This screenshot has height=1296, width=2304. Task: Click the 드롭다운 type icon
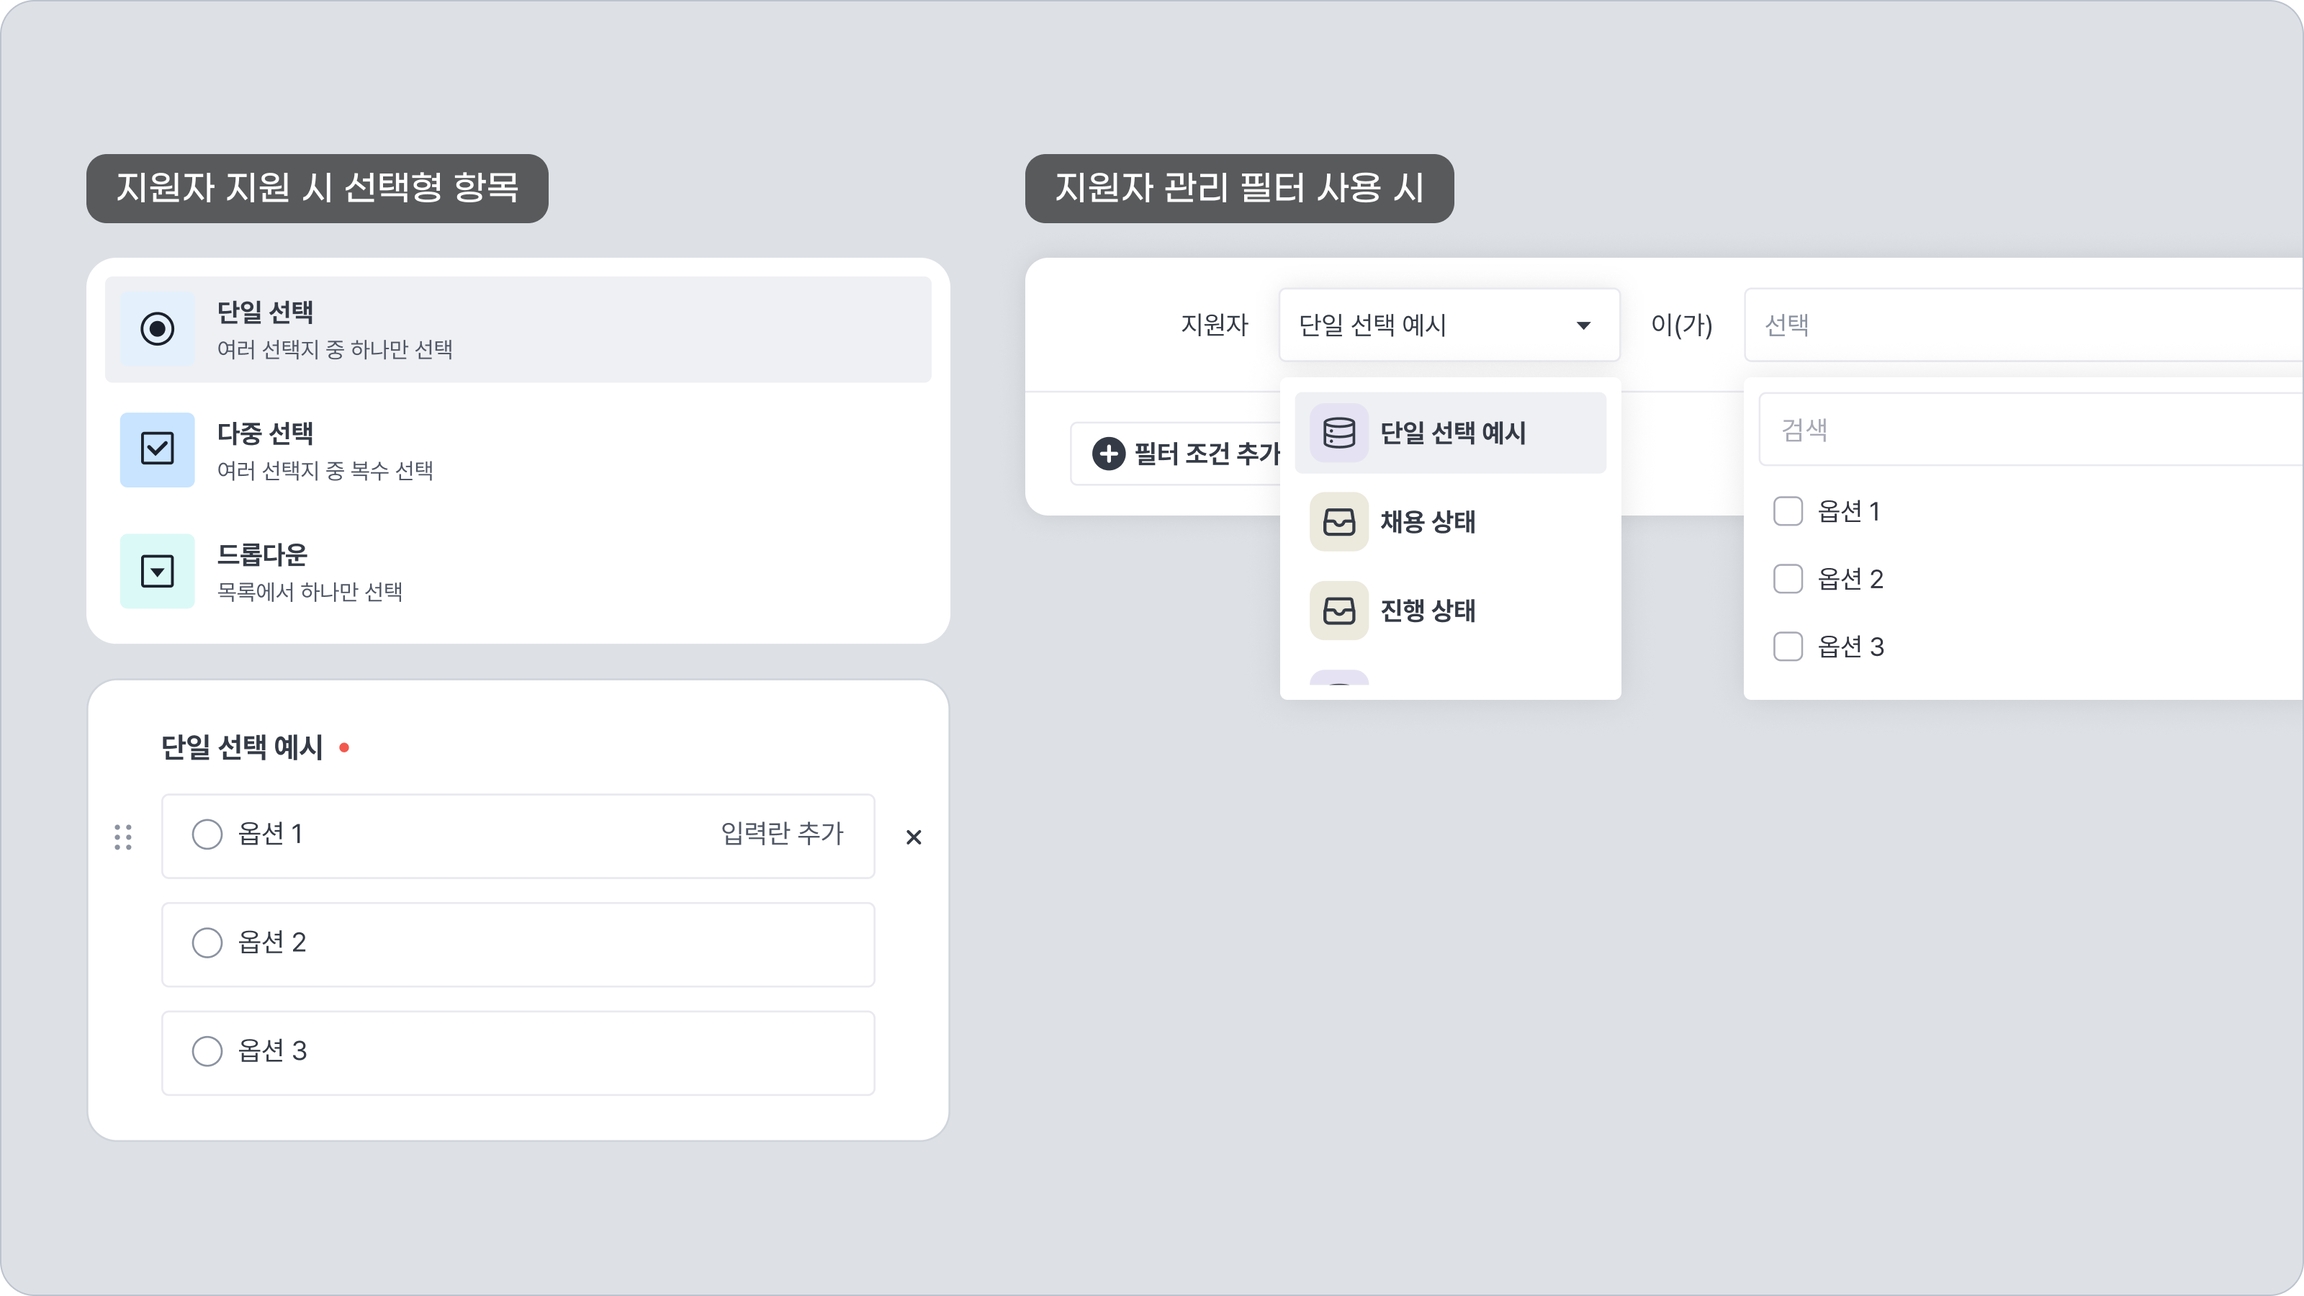point(157,571)
